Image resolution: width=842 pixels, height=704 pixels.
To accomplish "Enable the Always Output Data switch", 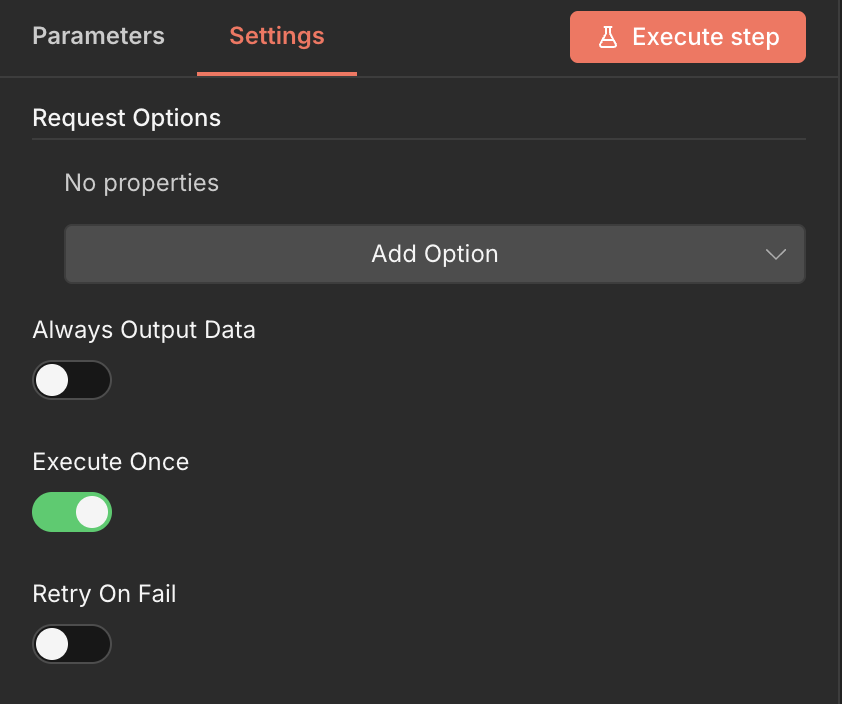I will (72, 380).
